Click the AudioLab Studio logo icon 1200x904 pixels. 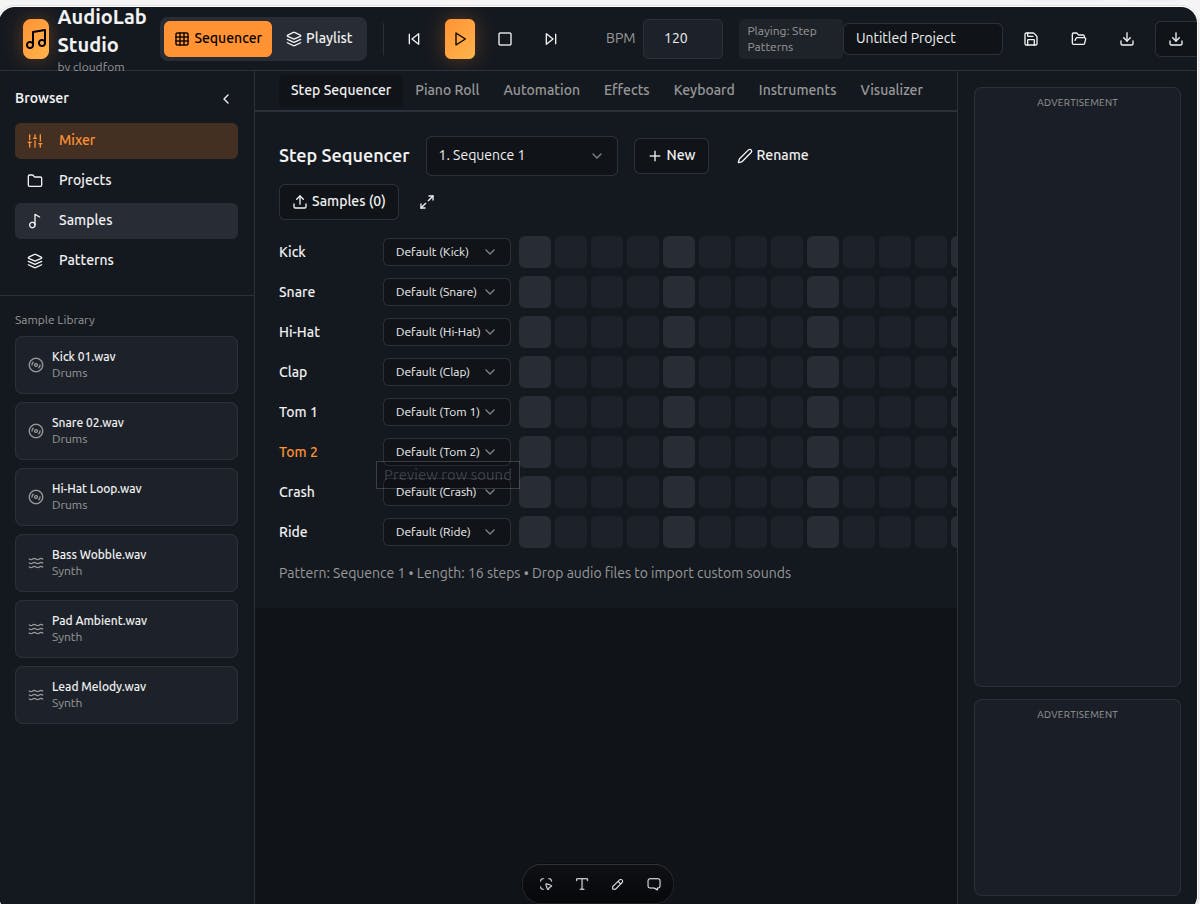click(x=36, y=39)
